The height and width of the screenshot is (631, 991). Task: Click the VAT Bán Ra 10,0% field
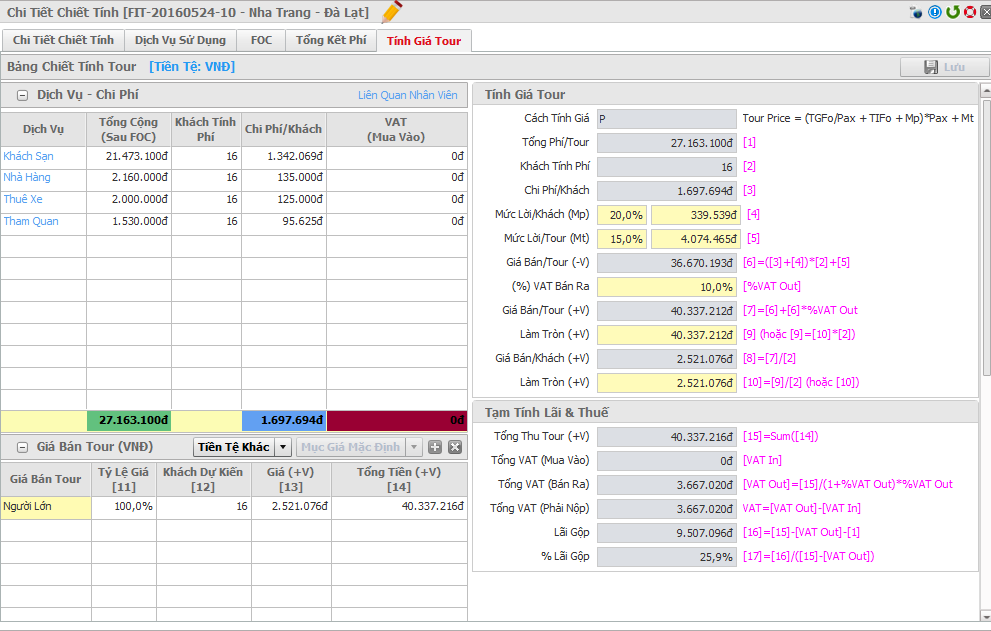(667, 286)
